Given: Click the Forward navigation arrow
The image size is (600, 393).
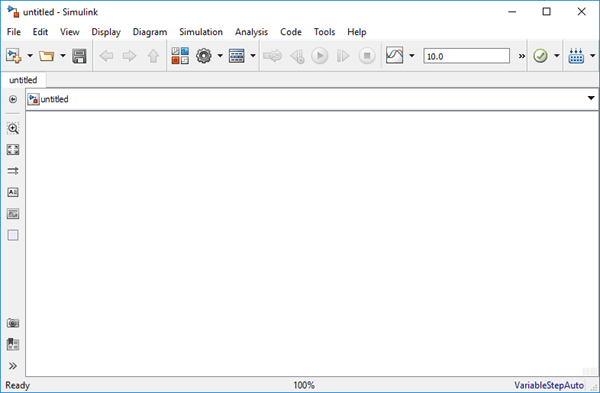Looking at the screenshot, I should click(x=129, y=56).
